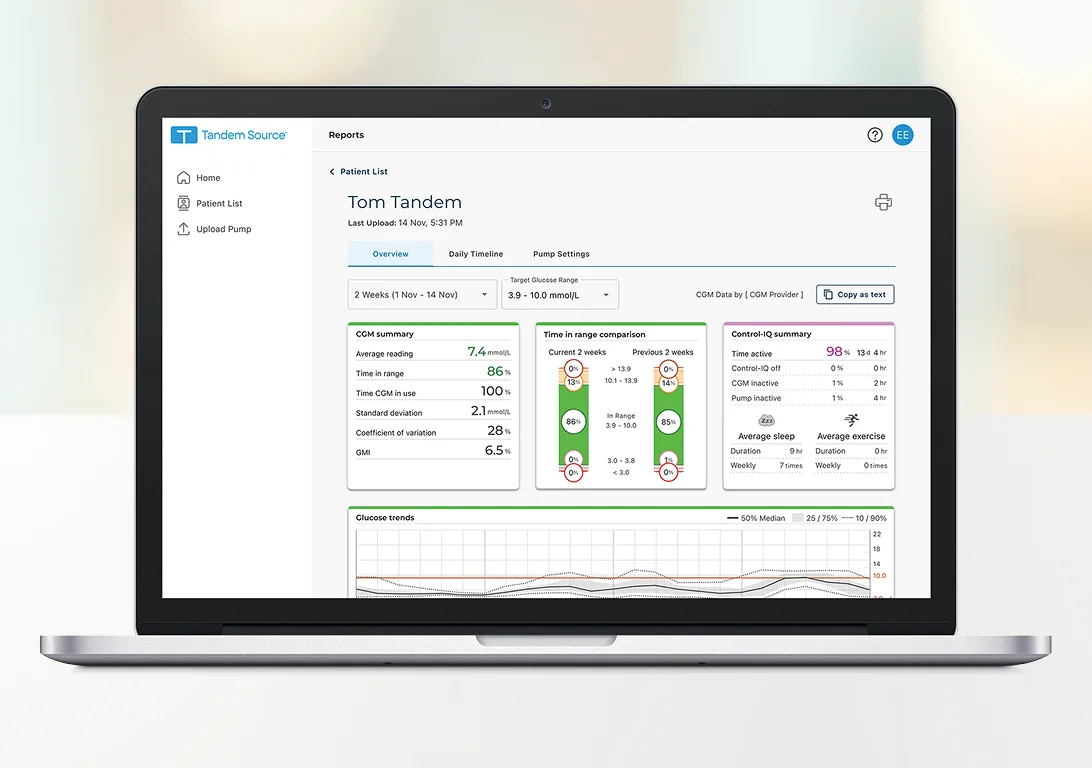Select the Patient List sidebar icon

coord(185,203)
